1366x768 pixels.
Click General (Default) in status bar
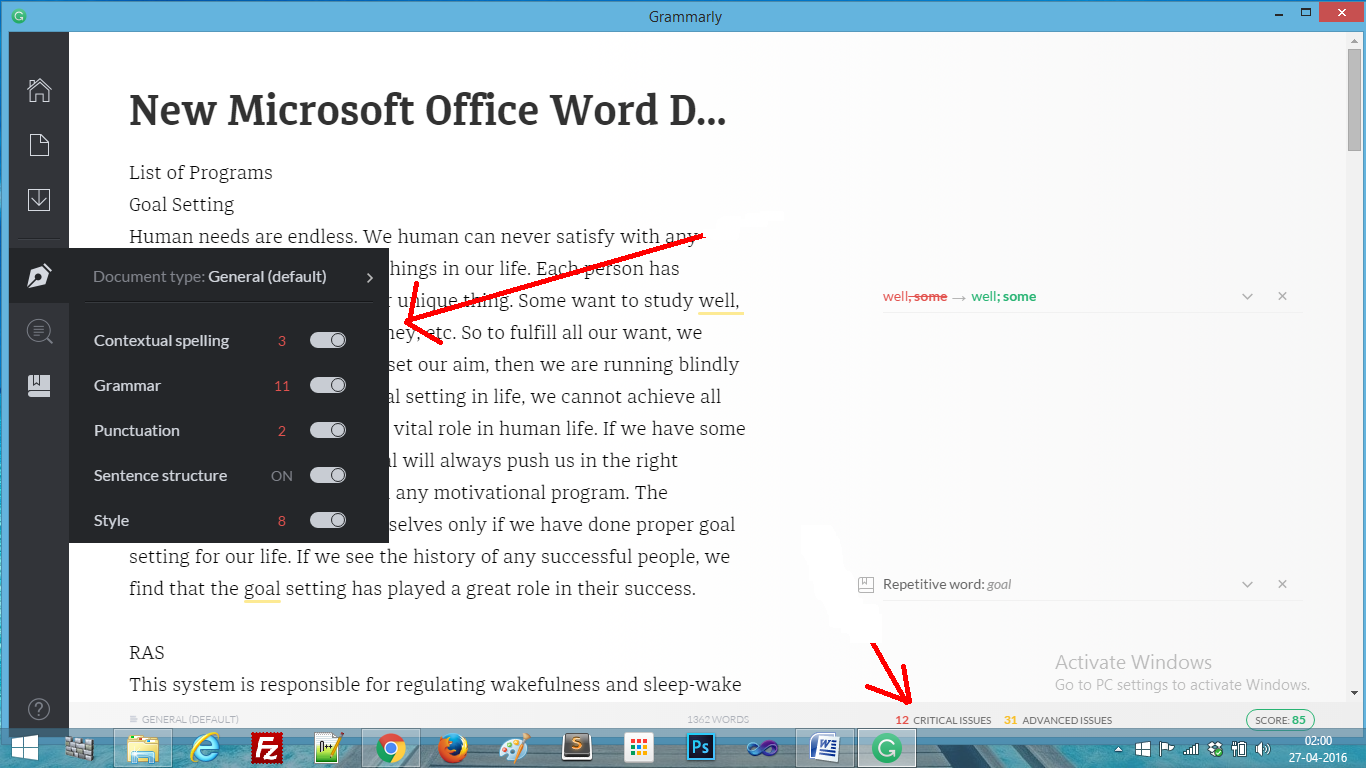coord(184,720)
